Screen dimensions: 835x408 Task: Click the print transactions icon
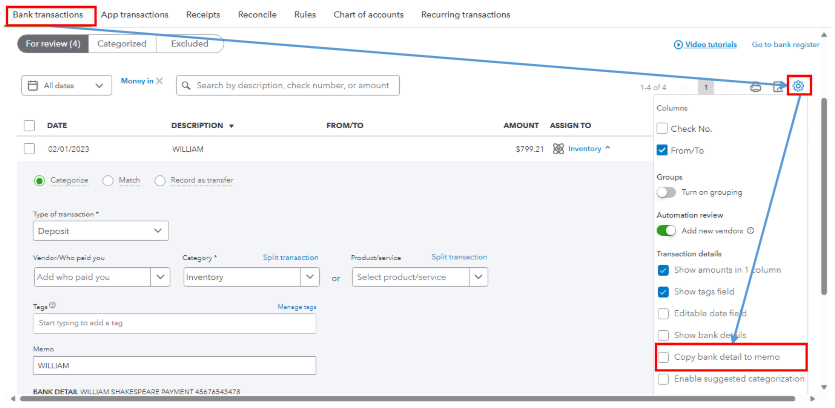coord(756,87)
